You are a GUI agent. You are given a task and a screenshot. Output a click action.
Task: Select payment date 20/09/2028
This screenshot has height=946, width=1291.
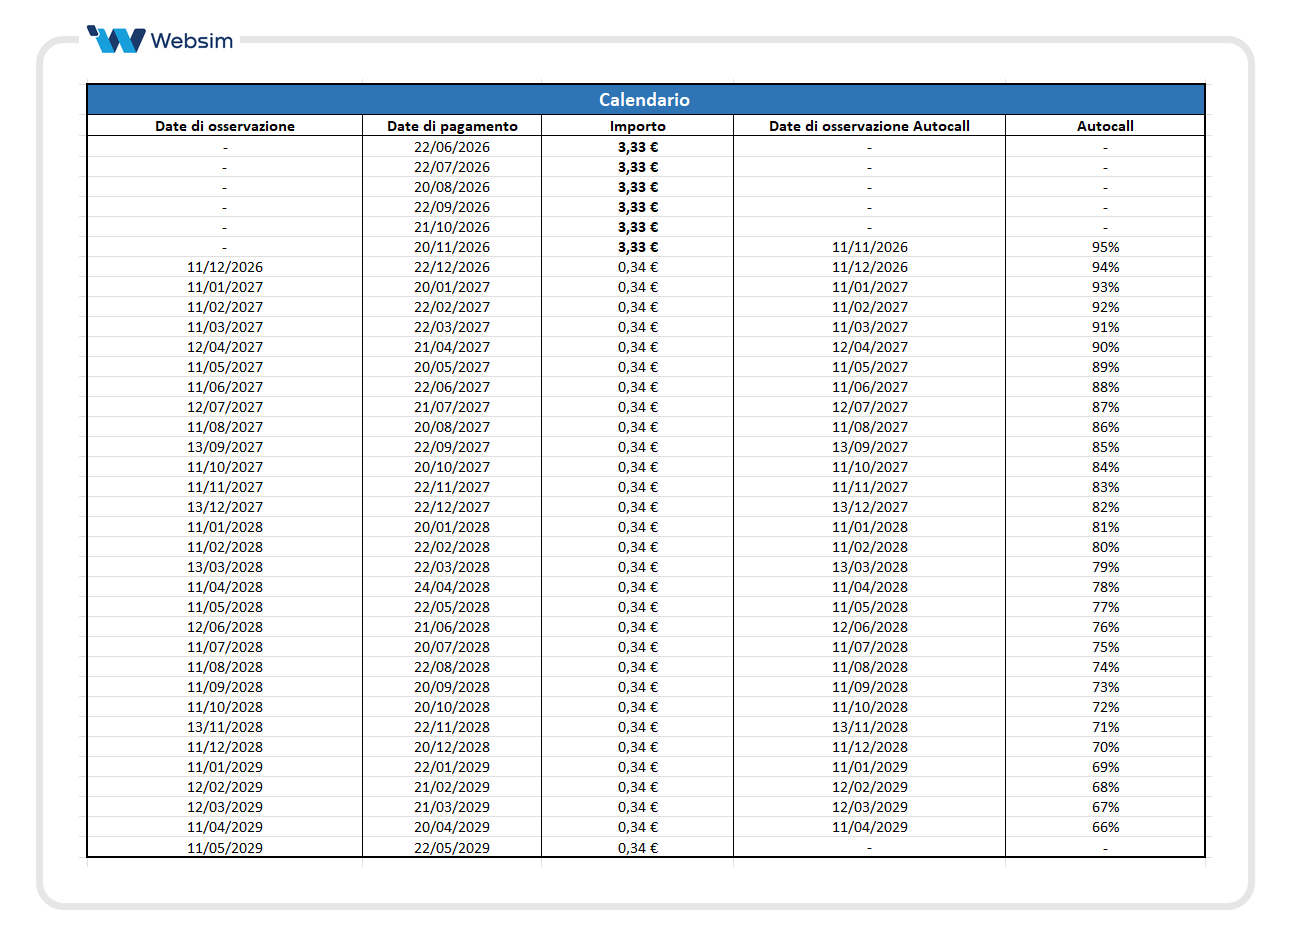click(452, 687)
